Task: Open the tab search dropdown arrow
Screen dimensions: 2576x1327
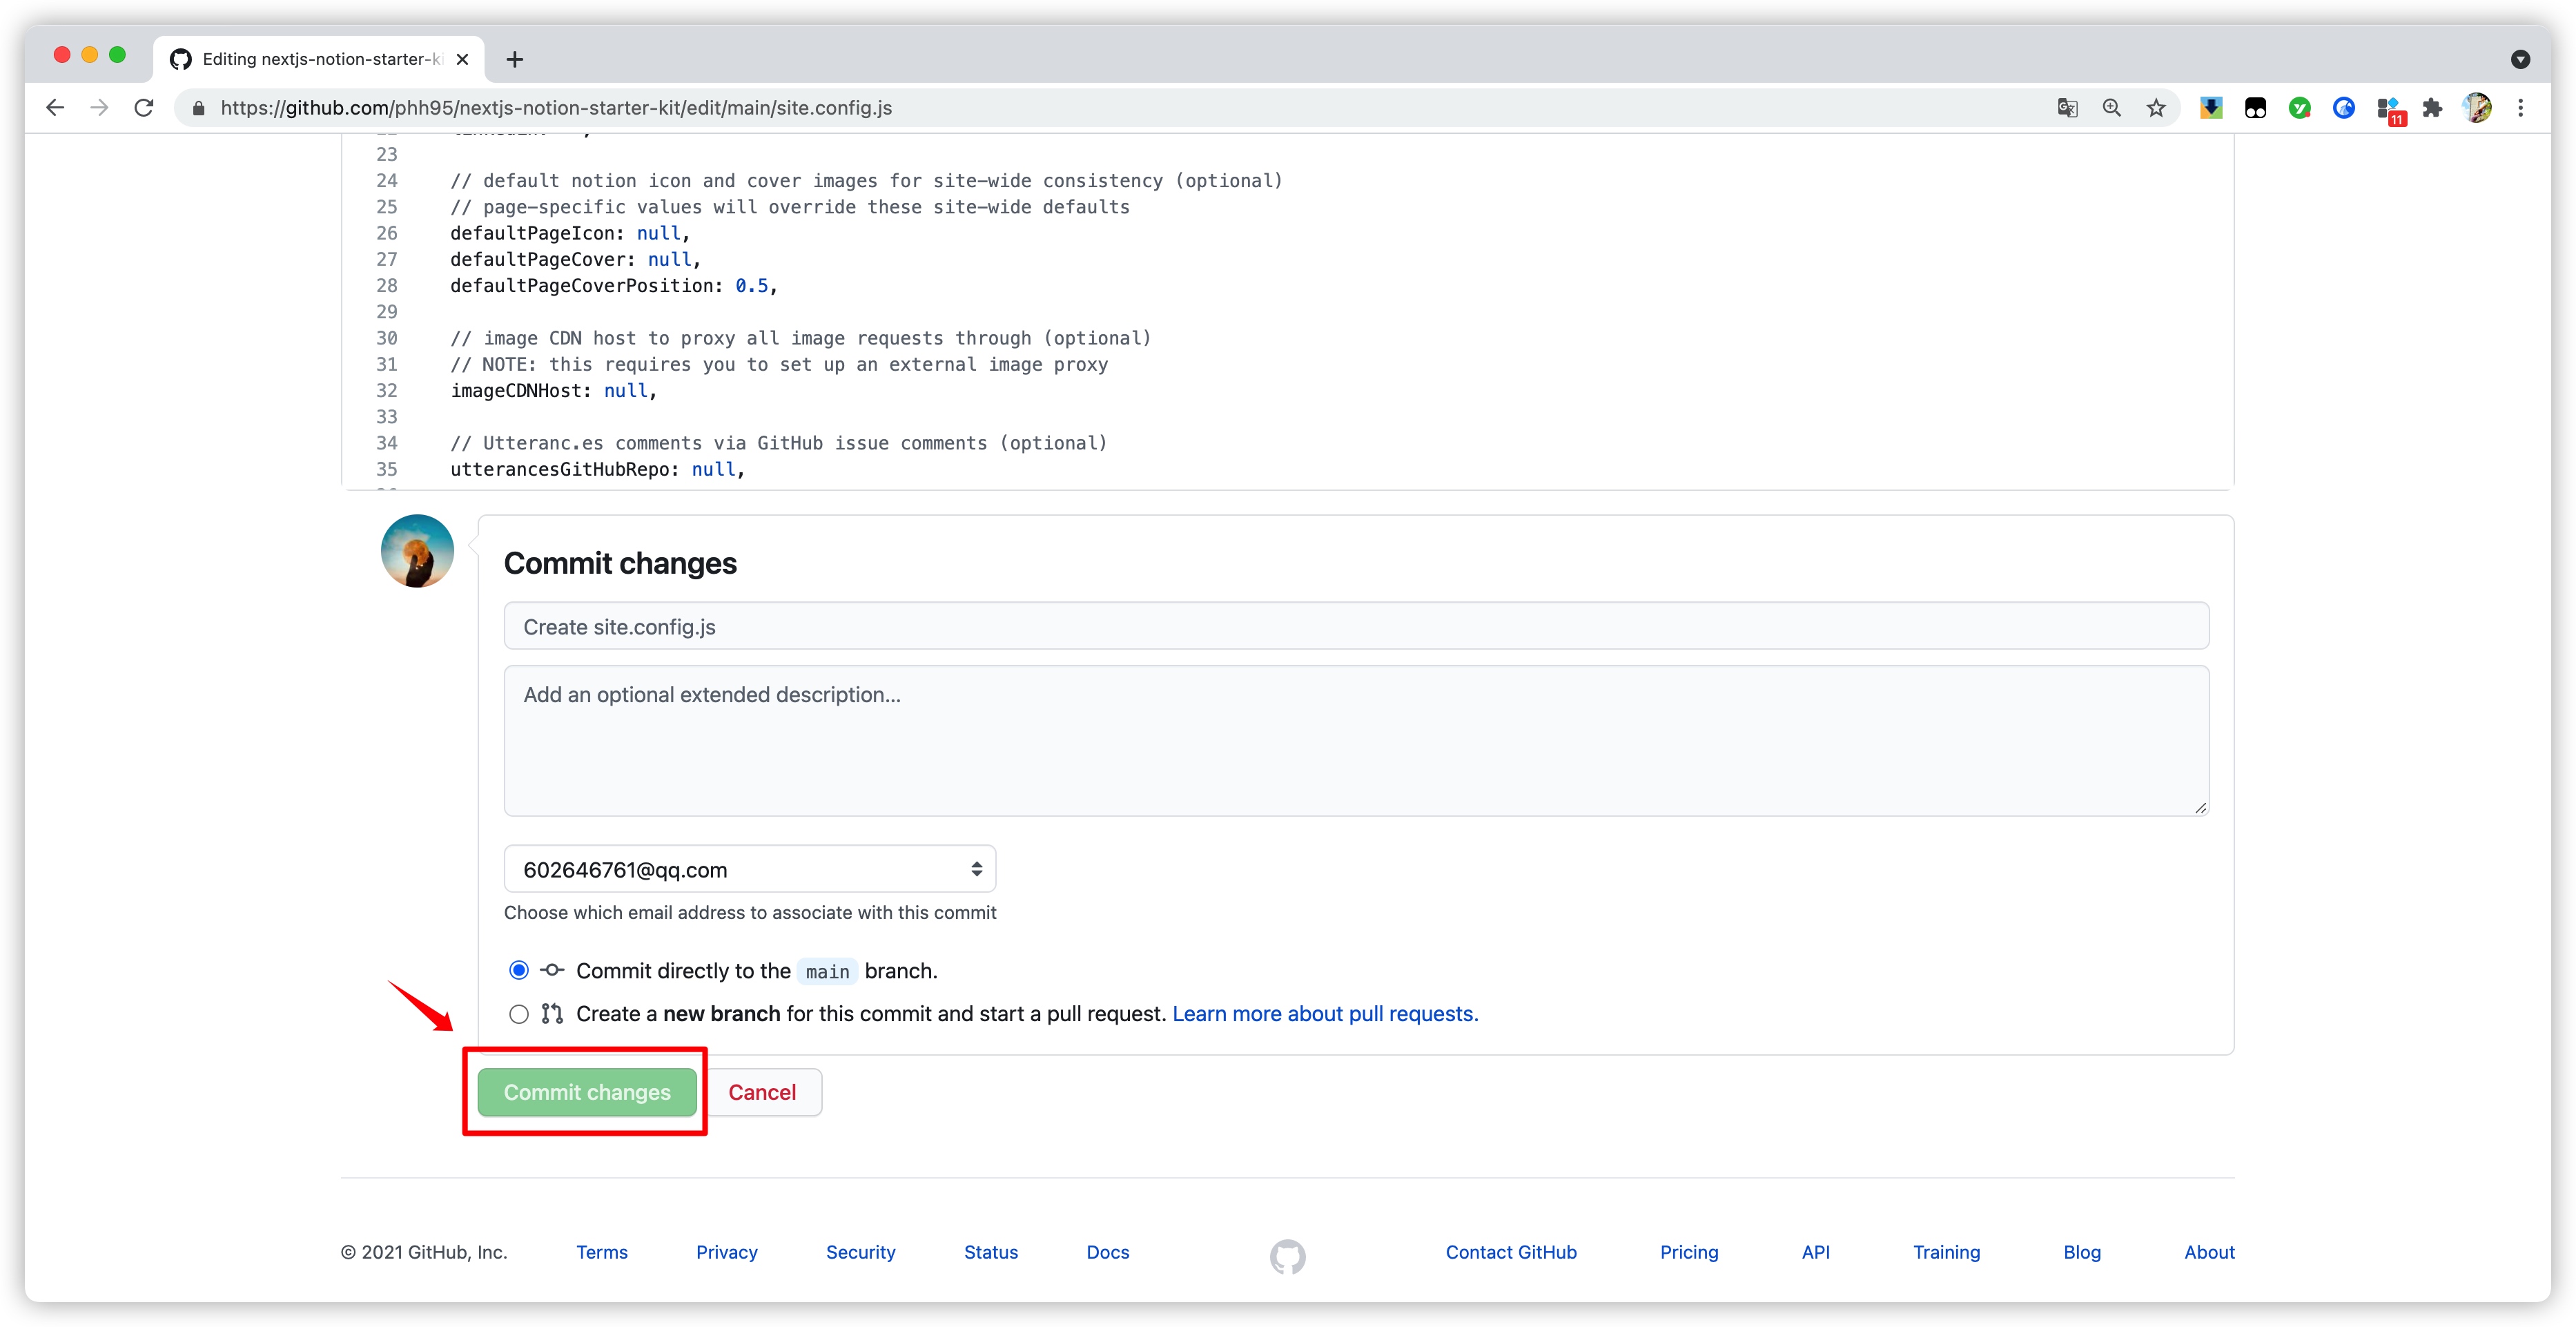Action: click(x=2520, y=59)
